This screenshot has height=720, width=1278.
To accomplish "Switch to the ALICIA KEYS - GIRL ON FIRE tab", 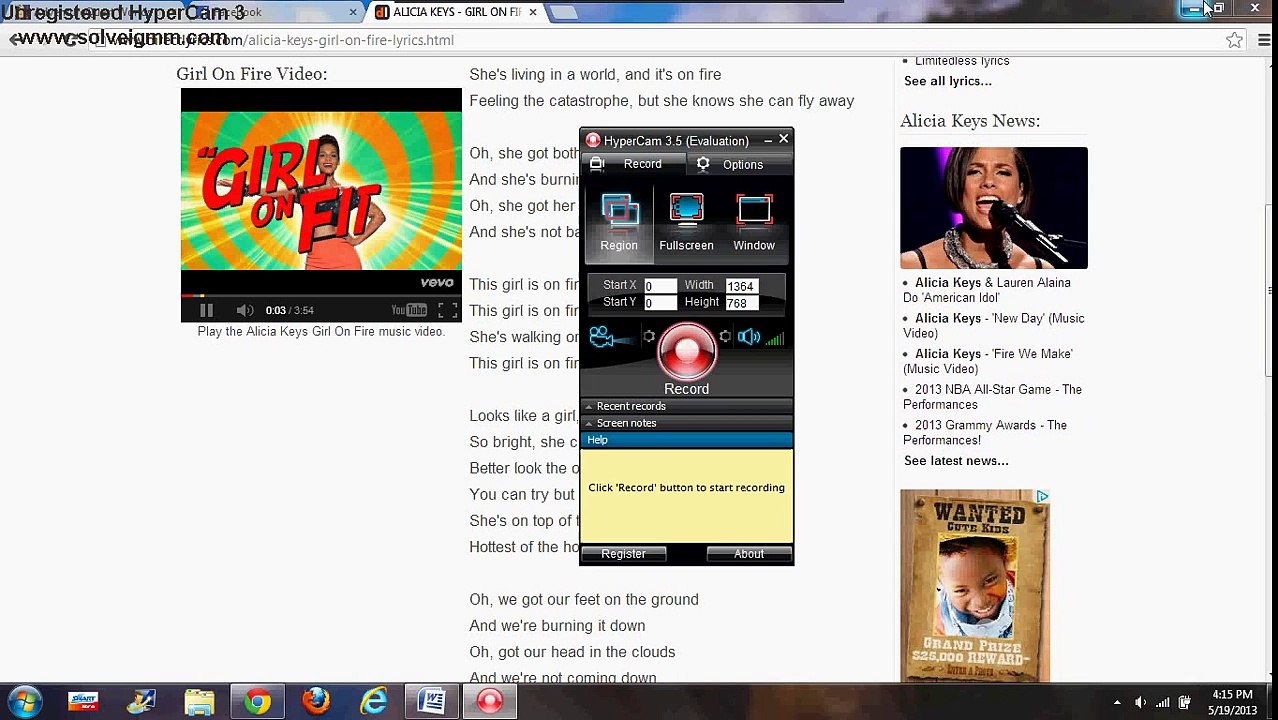I will pos(456,12).
